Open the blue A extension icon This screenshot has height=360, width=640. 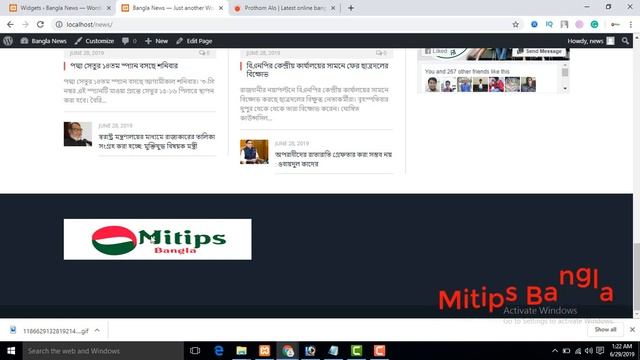[x=534, y=24]
